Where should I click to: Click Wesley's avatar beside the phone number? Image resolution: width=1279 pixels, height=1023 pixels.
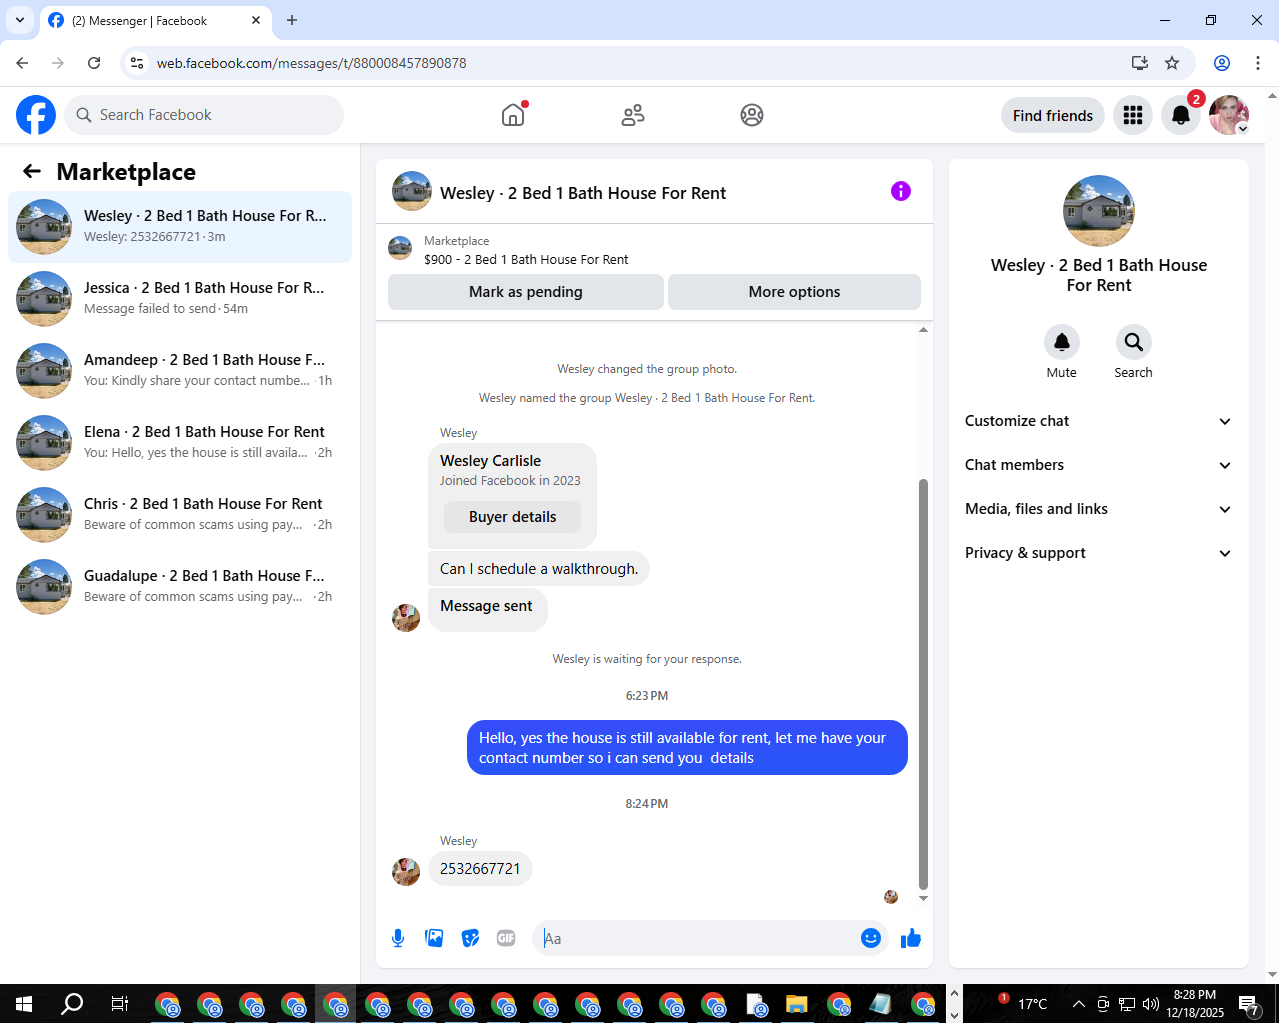click(x=406, y=872)
